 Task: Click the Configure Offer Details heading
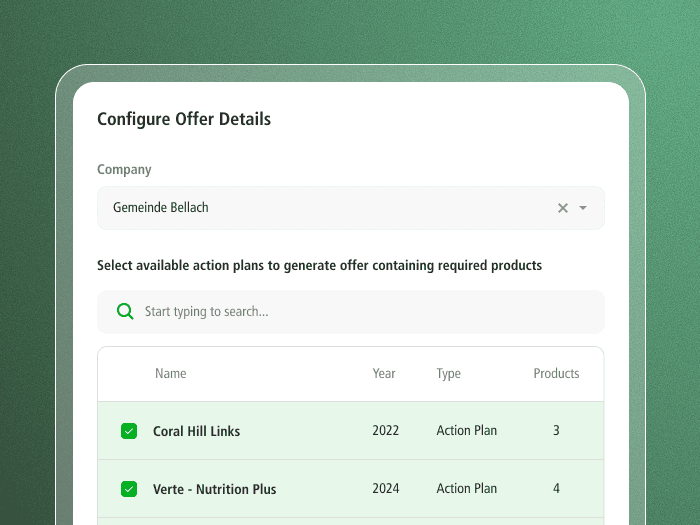(184, 119)
